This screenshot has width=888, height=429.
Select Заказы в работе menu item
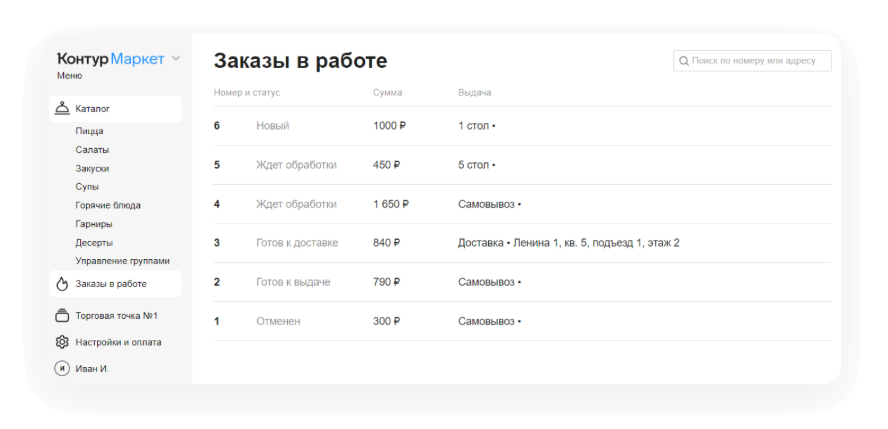116,284
